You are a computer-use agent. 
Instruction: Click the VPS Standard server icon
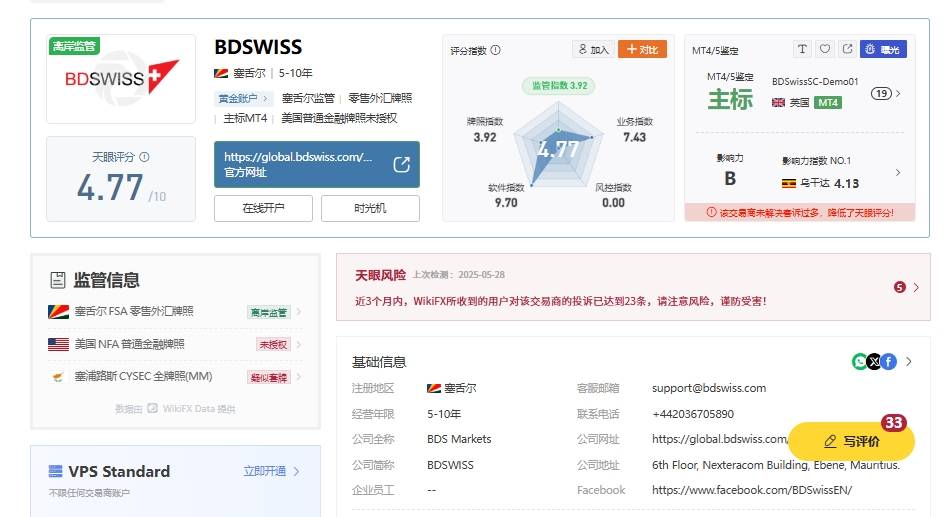(56, 471)
